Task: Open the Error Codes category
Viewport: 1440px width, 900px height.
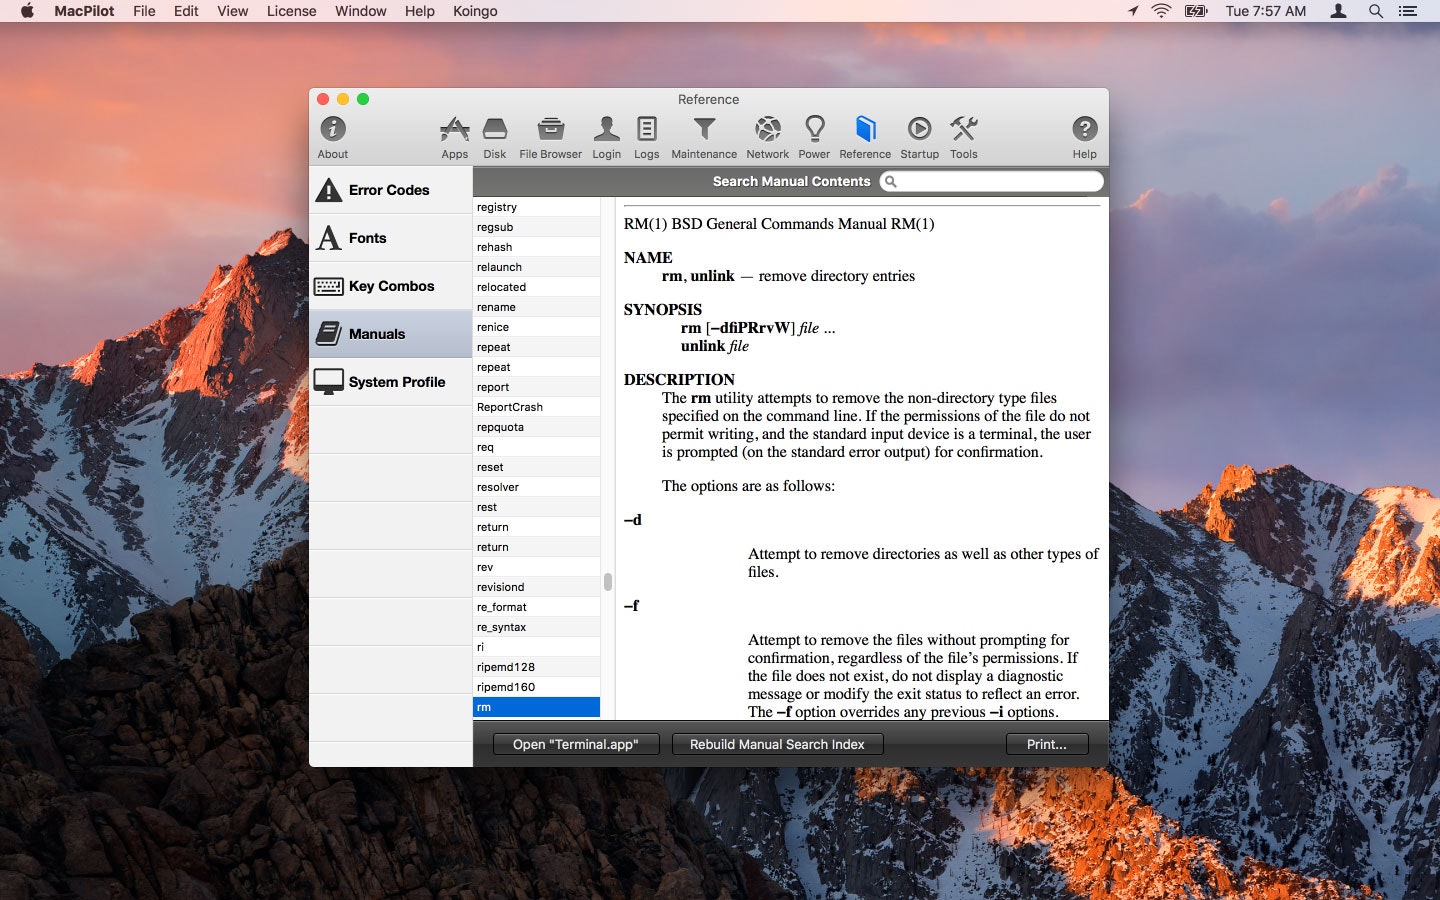Action: pos(389,189)
